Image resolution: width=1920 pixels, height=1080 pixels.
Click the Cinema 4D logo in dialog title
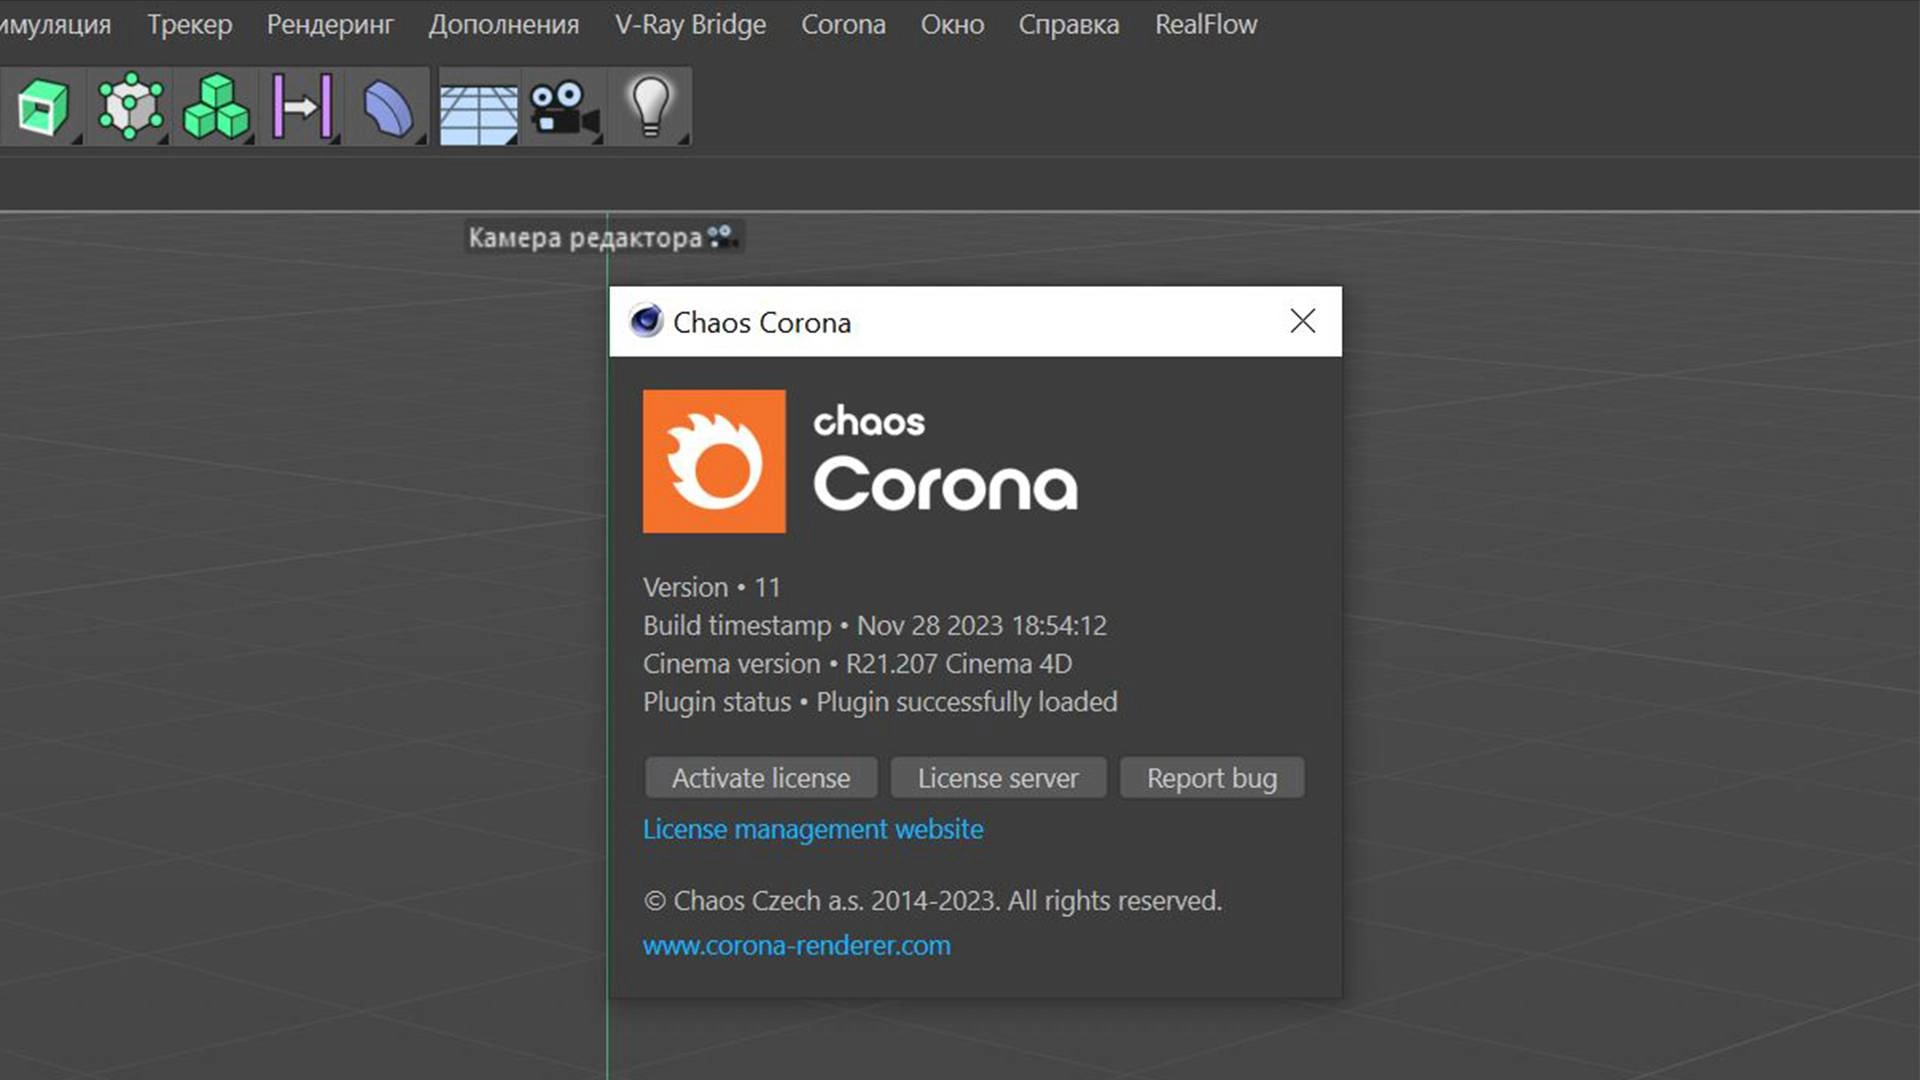(646, 321)
